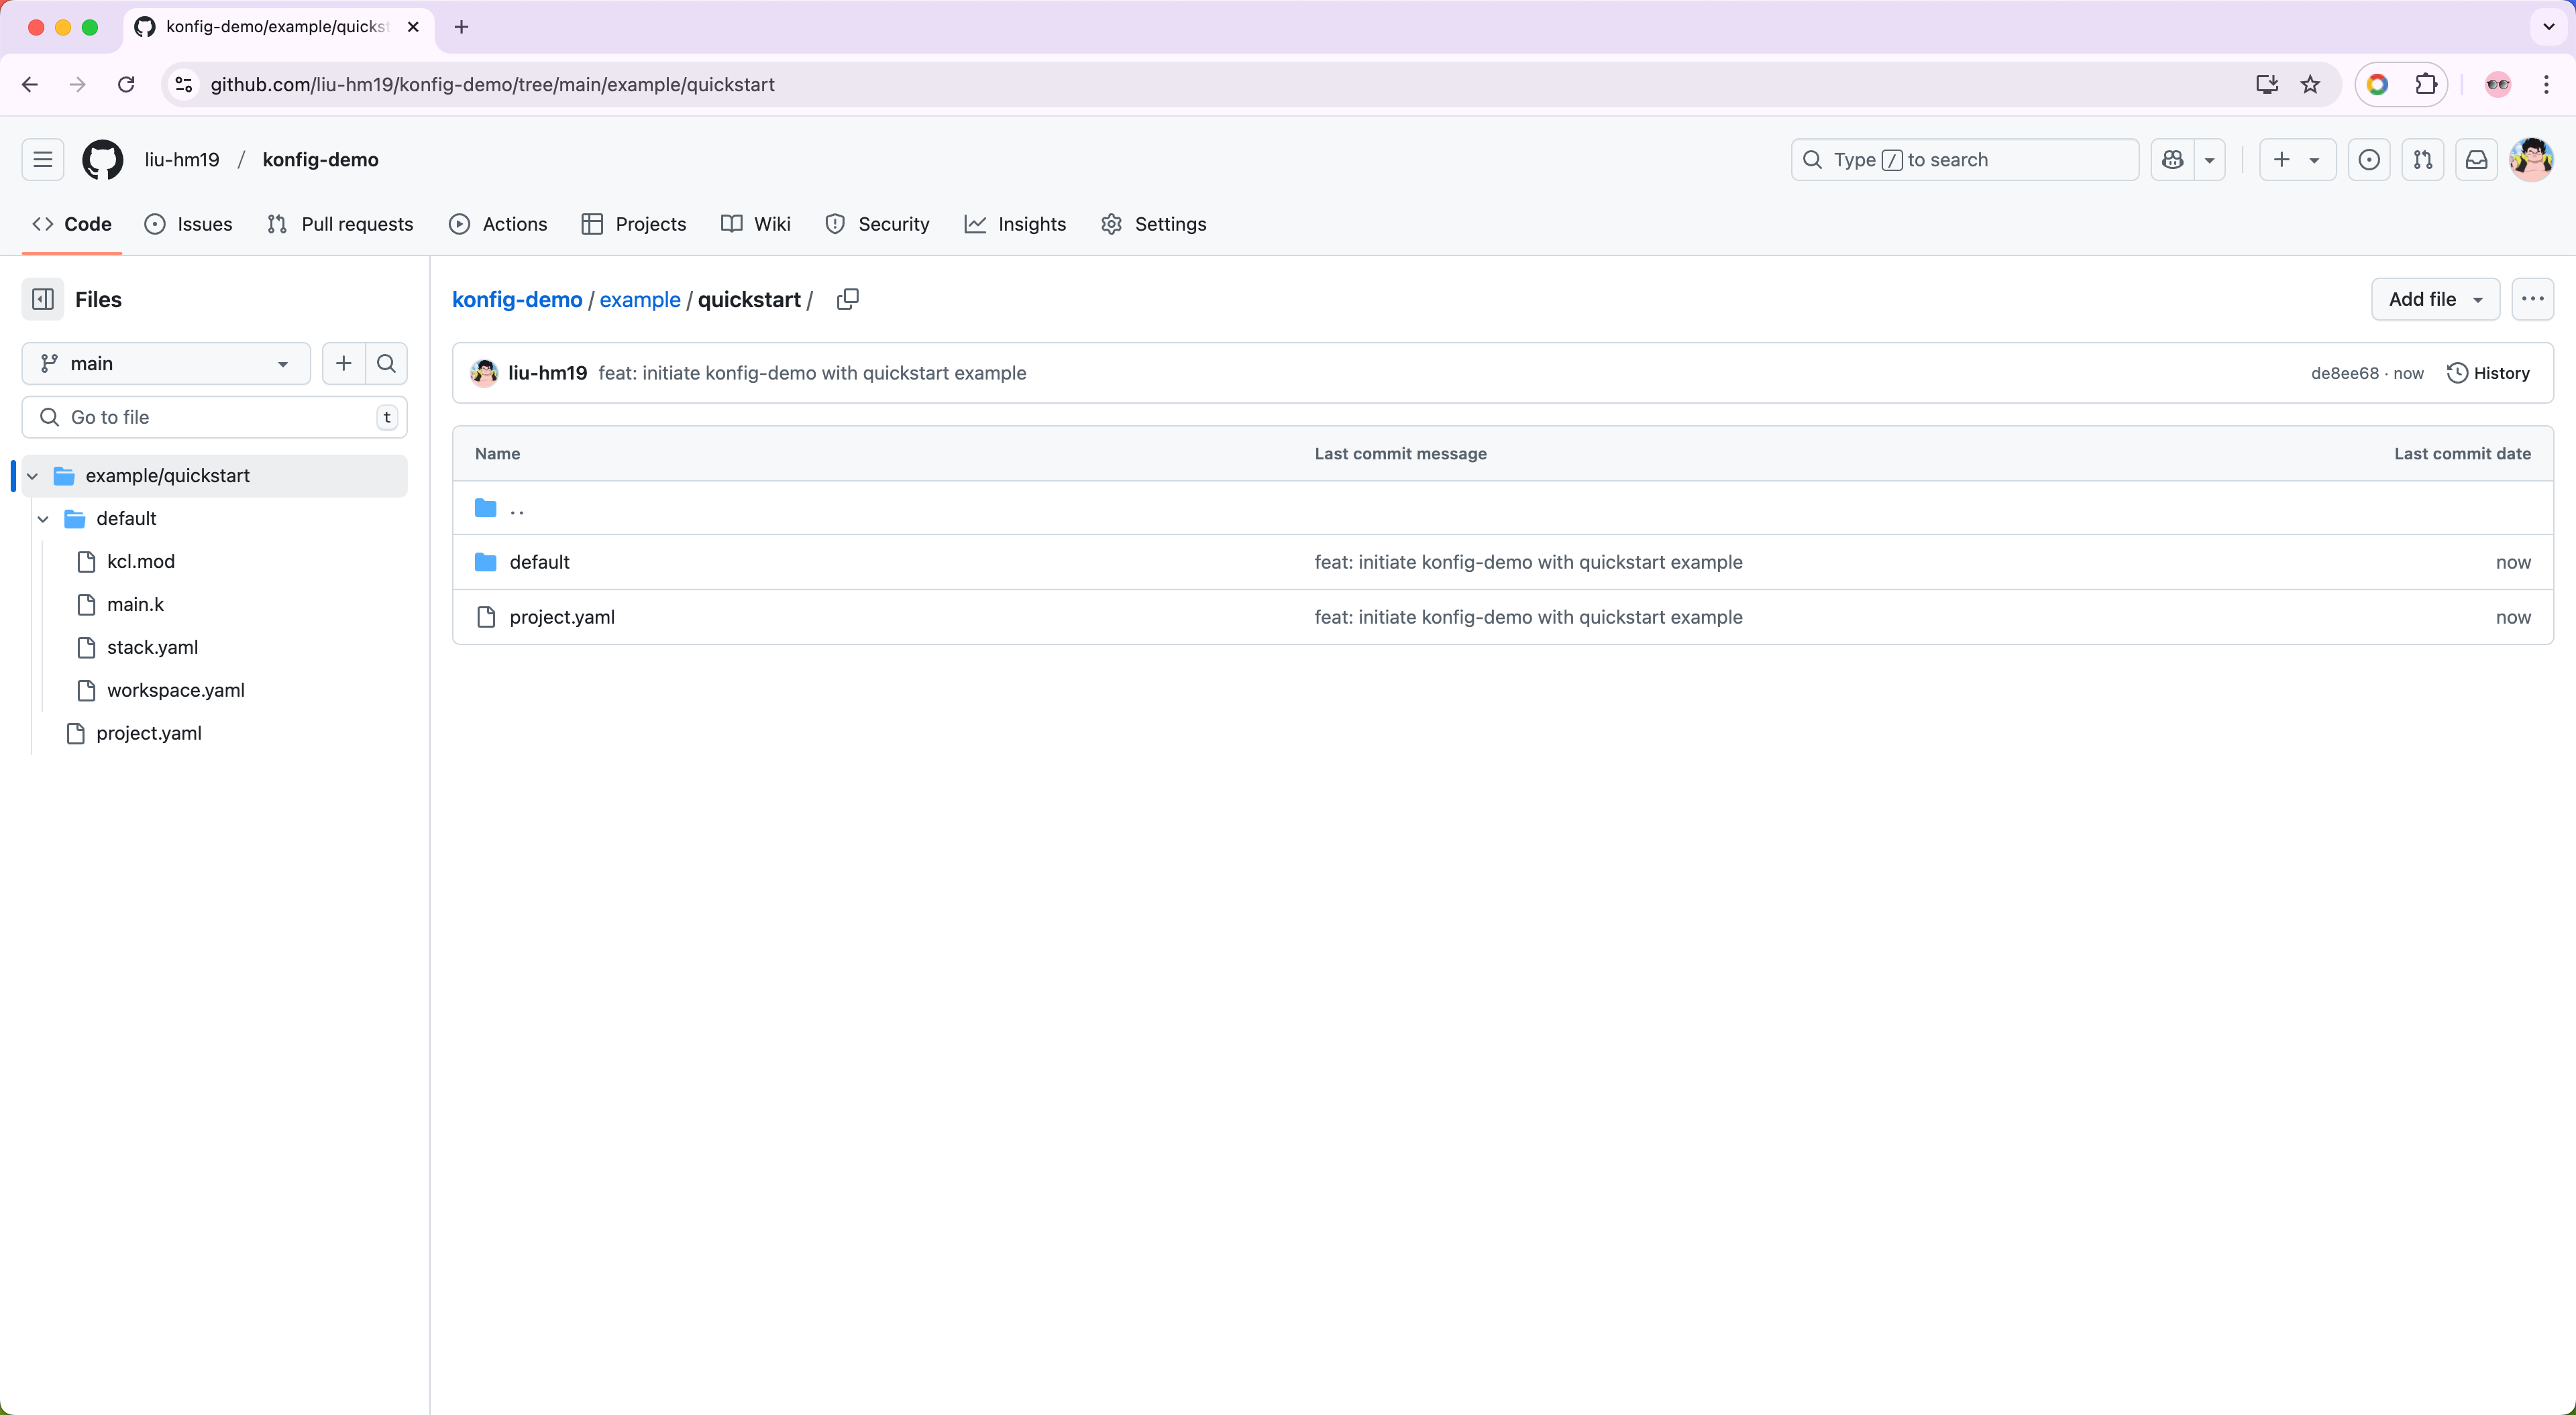
Task: Open notifications inbox icon
Action: click(x=2476, y=160)
